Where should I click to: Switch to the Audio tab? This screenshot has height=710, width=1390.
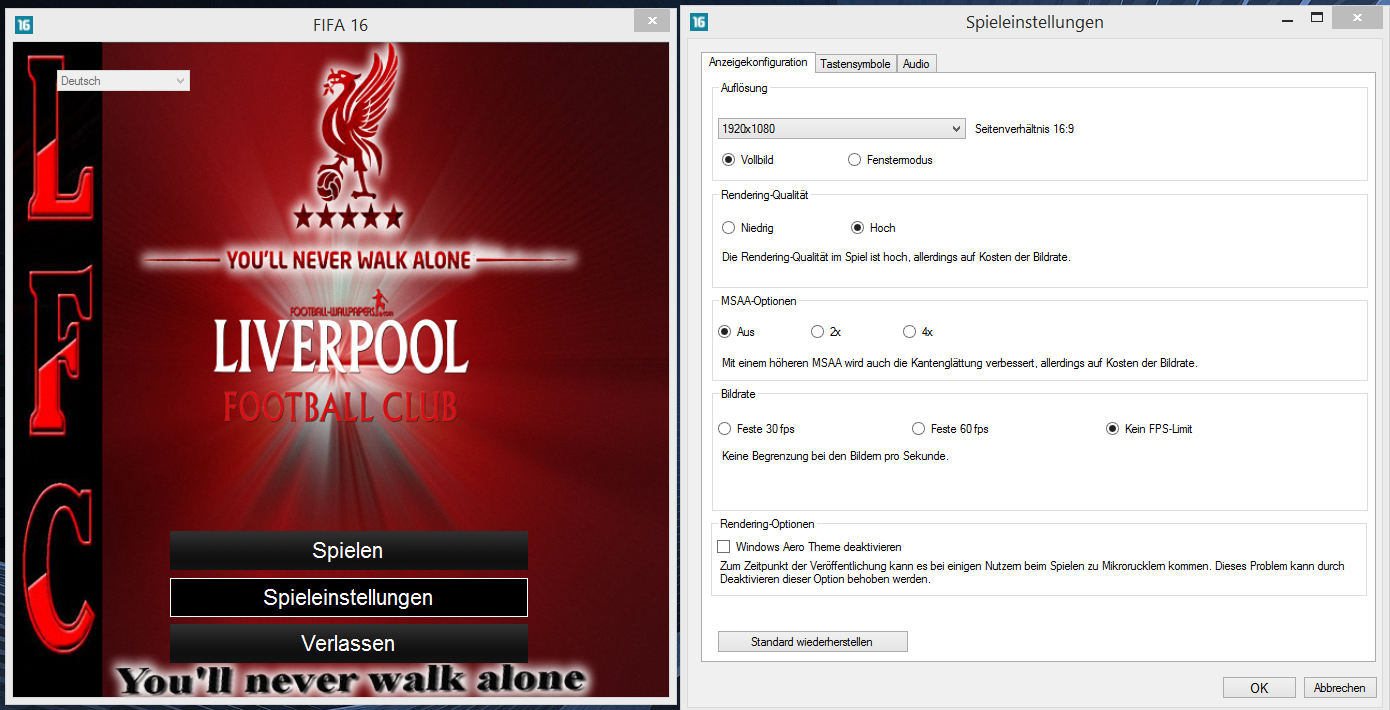(x=916, y=64)
